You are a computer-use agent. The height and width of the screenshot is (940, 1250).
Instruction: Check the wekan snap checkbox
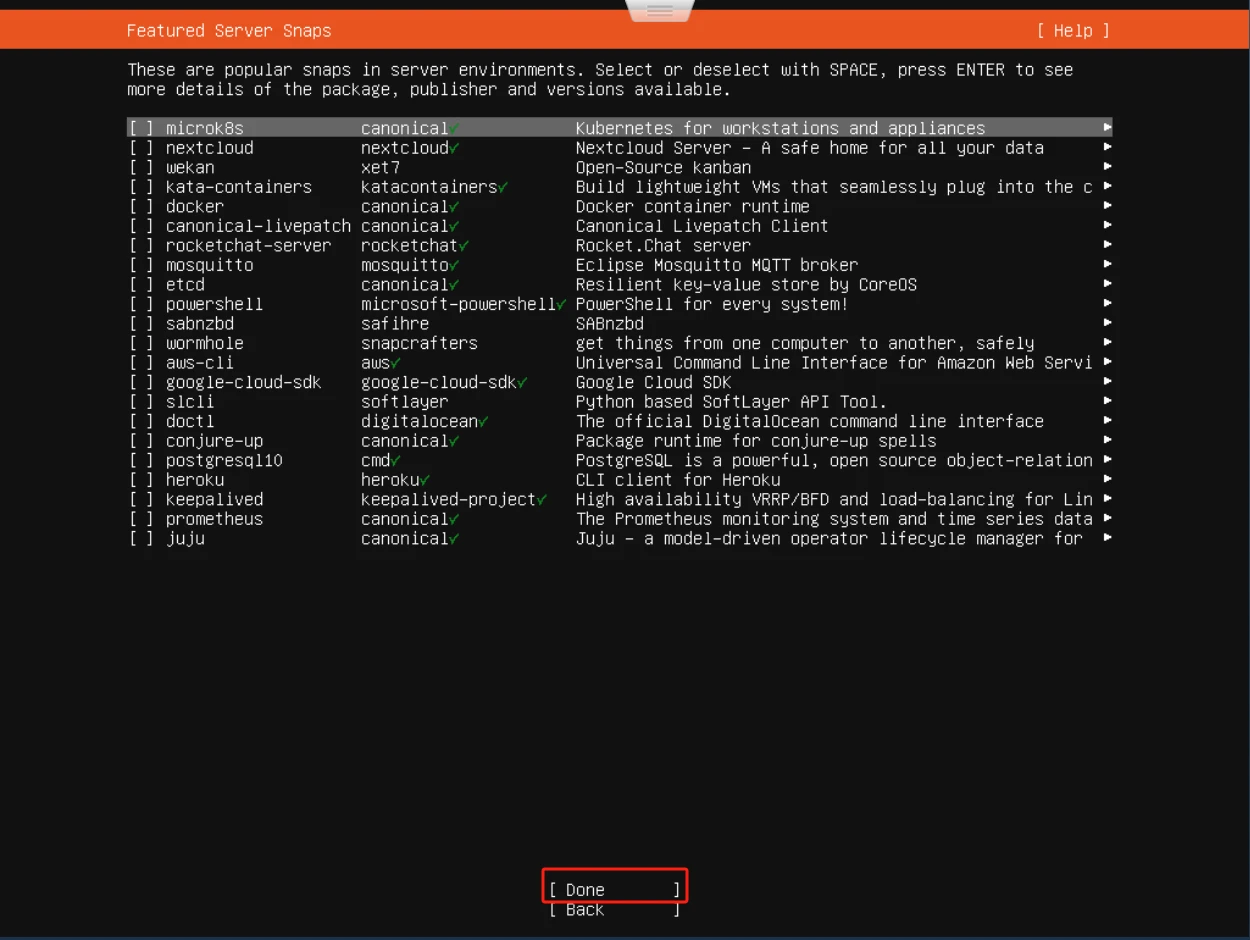pyautogui.click(x=141, y=167)
